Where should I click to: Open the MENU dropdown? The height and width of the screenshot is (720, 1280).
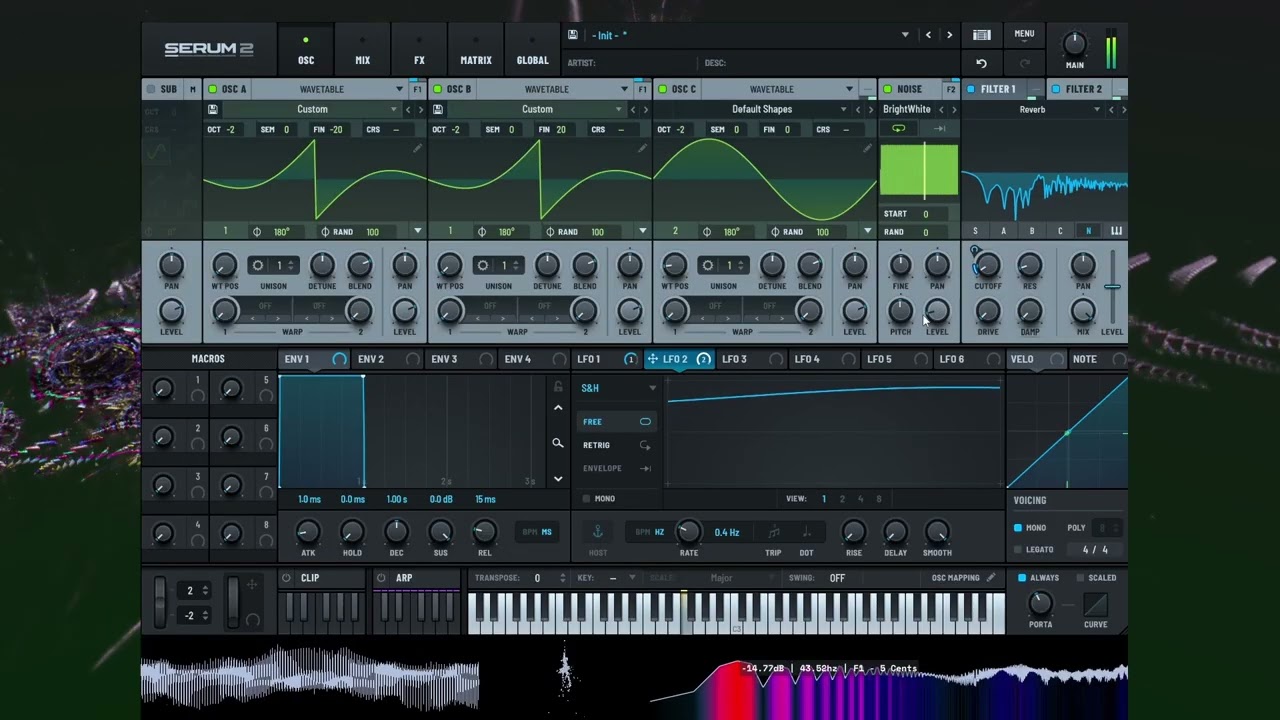click(1024, 34)
